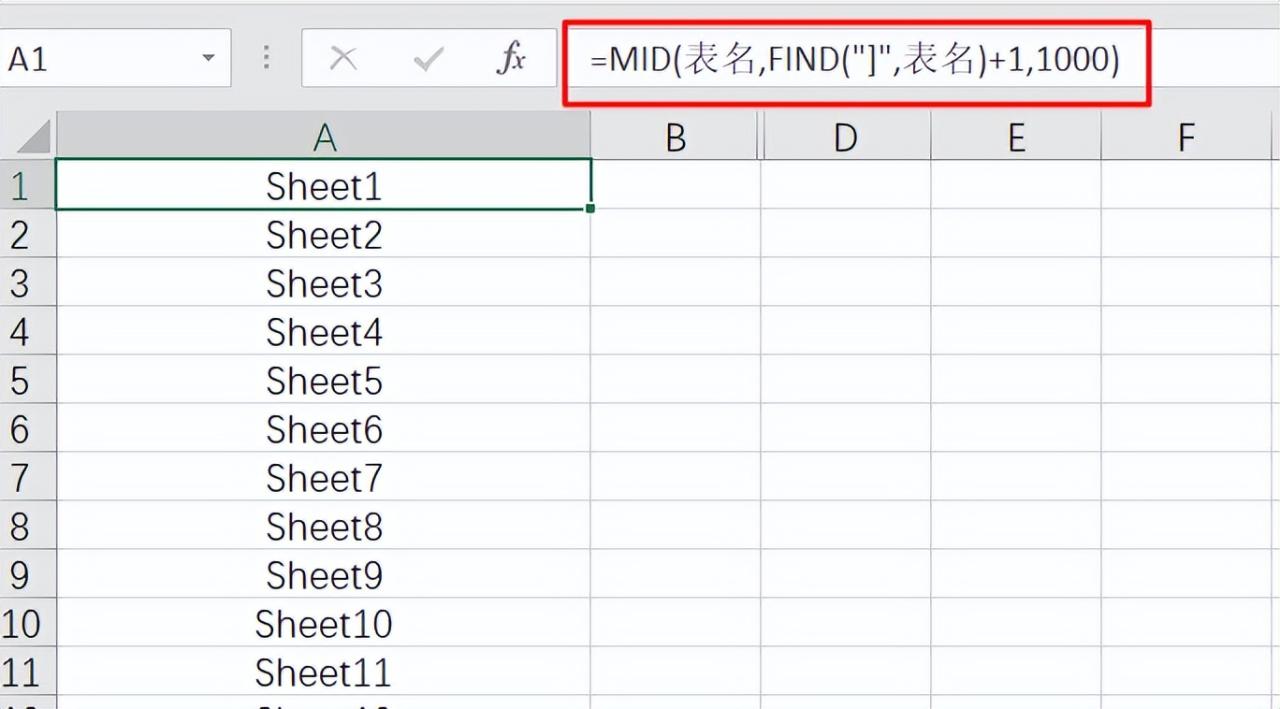Screen dimensions: 1280x709
Task: Click the formula bar three-dot grip handle
Action: pyautogui.click(x=266, y=57)
